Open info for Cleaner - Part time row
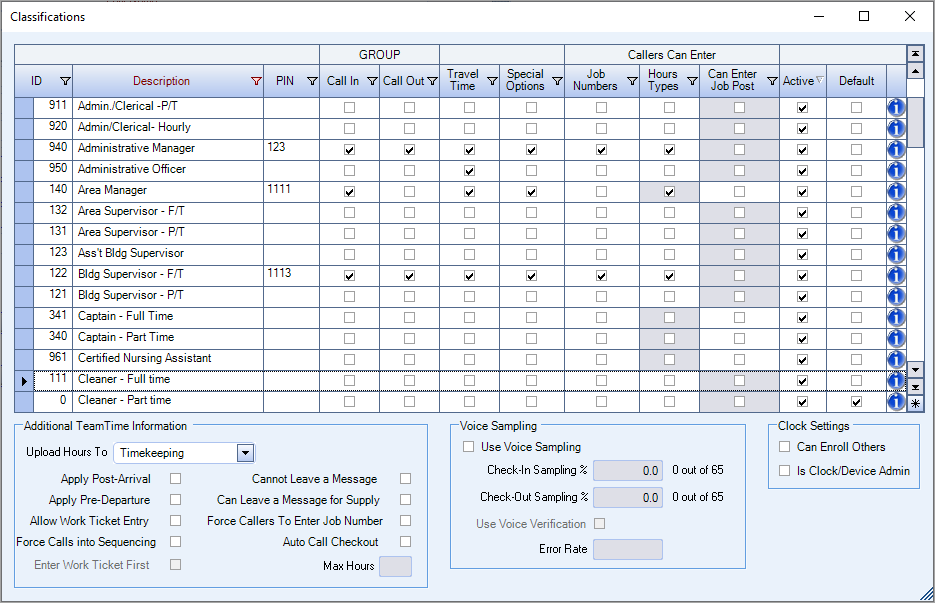Viewport: 935px width, 603px height. 896,399
